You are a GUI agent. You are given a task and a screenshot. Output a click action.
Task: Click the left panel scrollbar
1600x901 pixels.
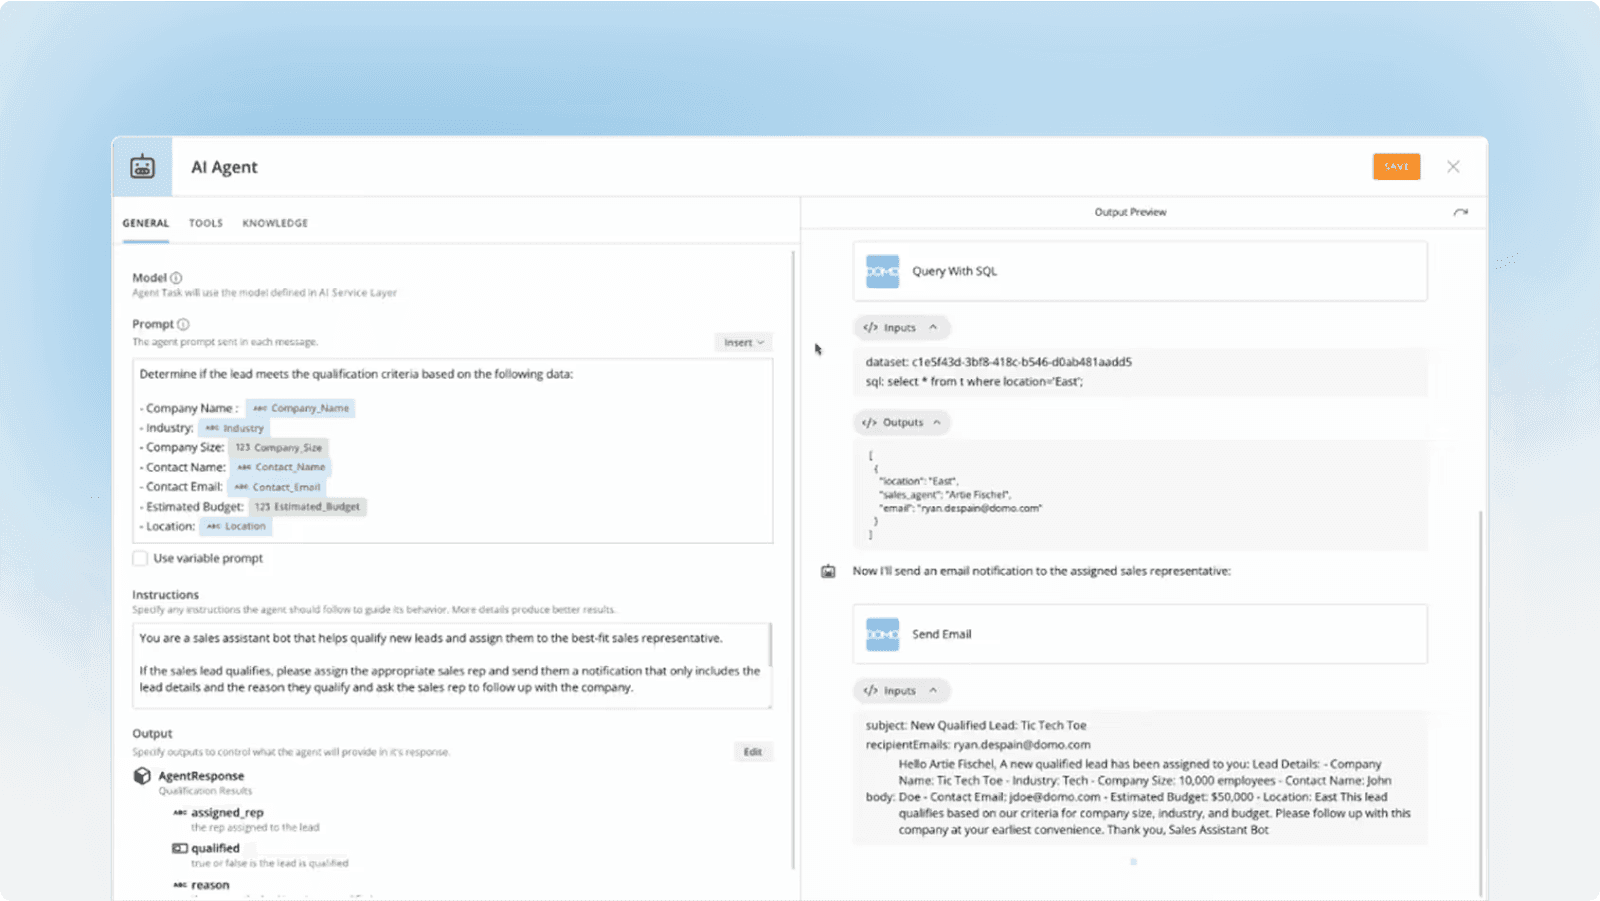[794, 560]
